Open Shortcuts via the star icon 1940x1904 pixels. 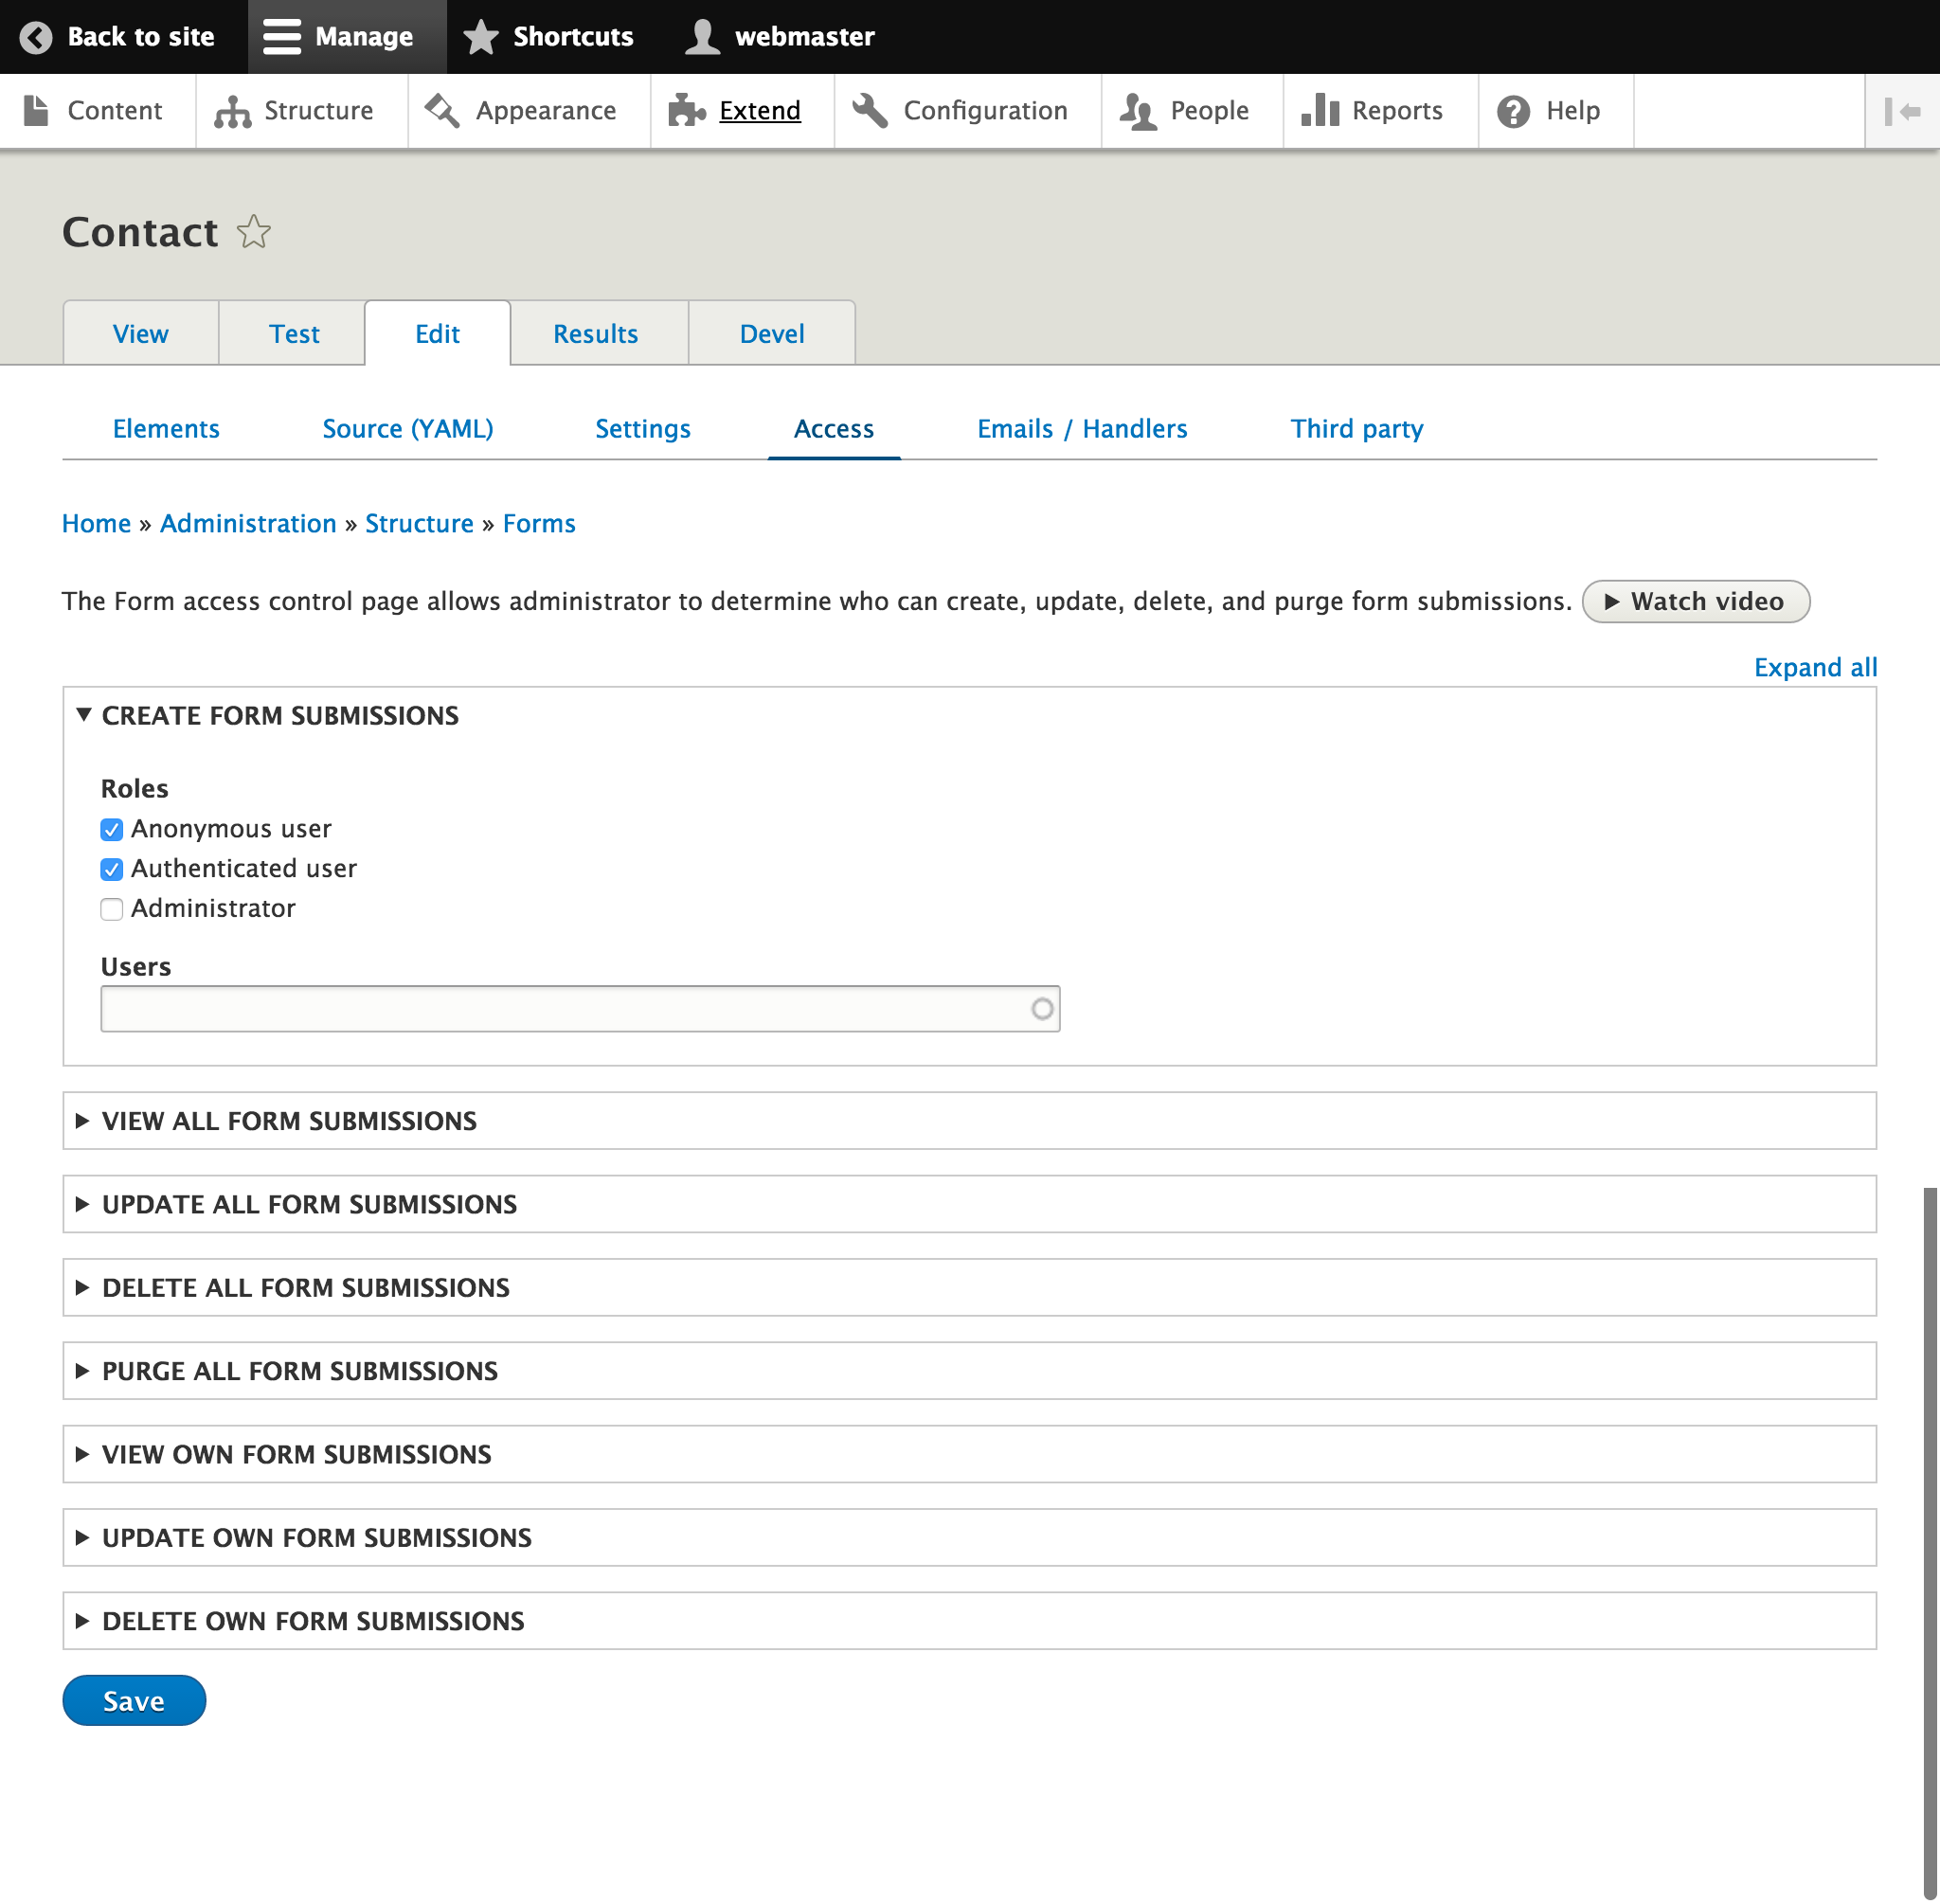click(480, 36)
